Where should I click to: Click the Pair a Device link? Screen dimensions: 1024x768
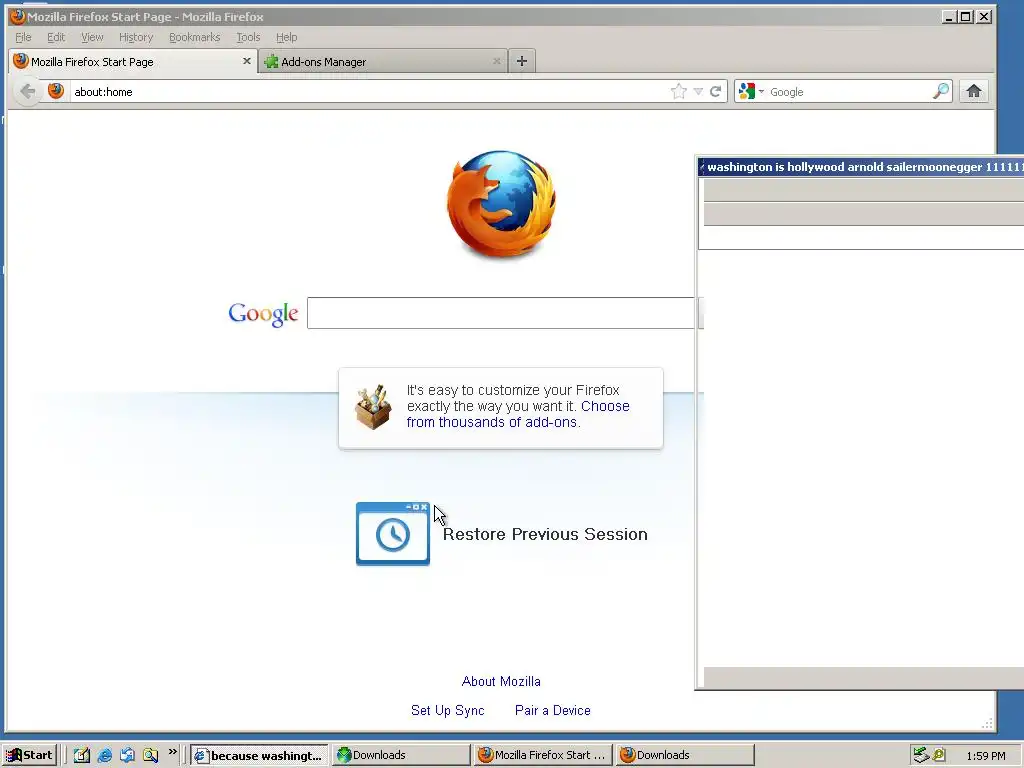pos(552,710)
